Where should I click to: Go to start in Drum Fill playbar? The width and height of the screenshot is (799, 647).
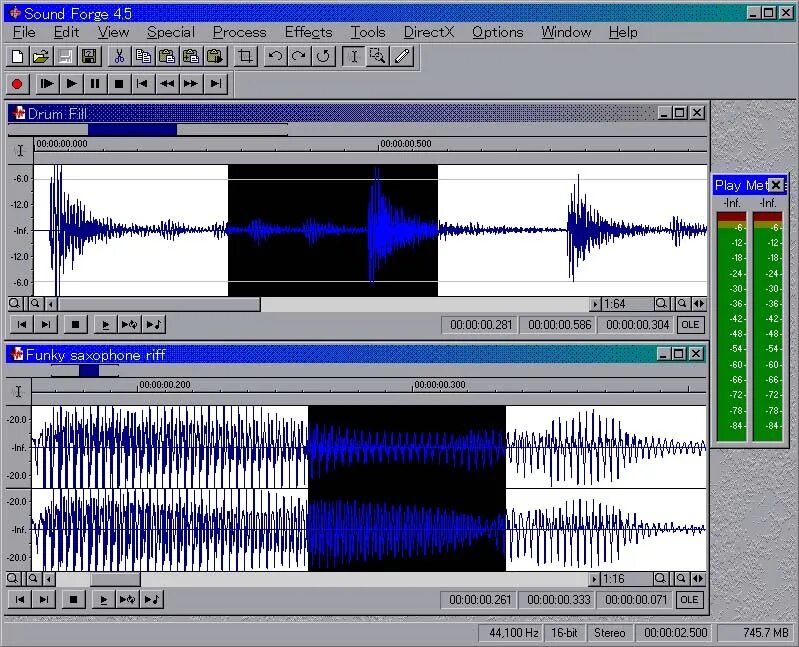click(22, 325)
